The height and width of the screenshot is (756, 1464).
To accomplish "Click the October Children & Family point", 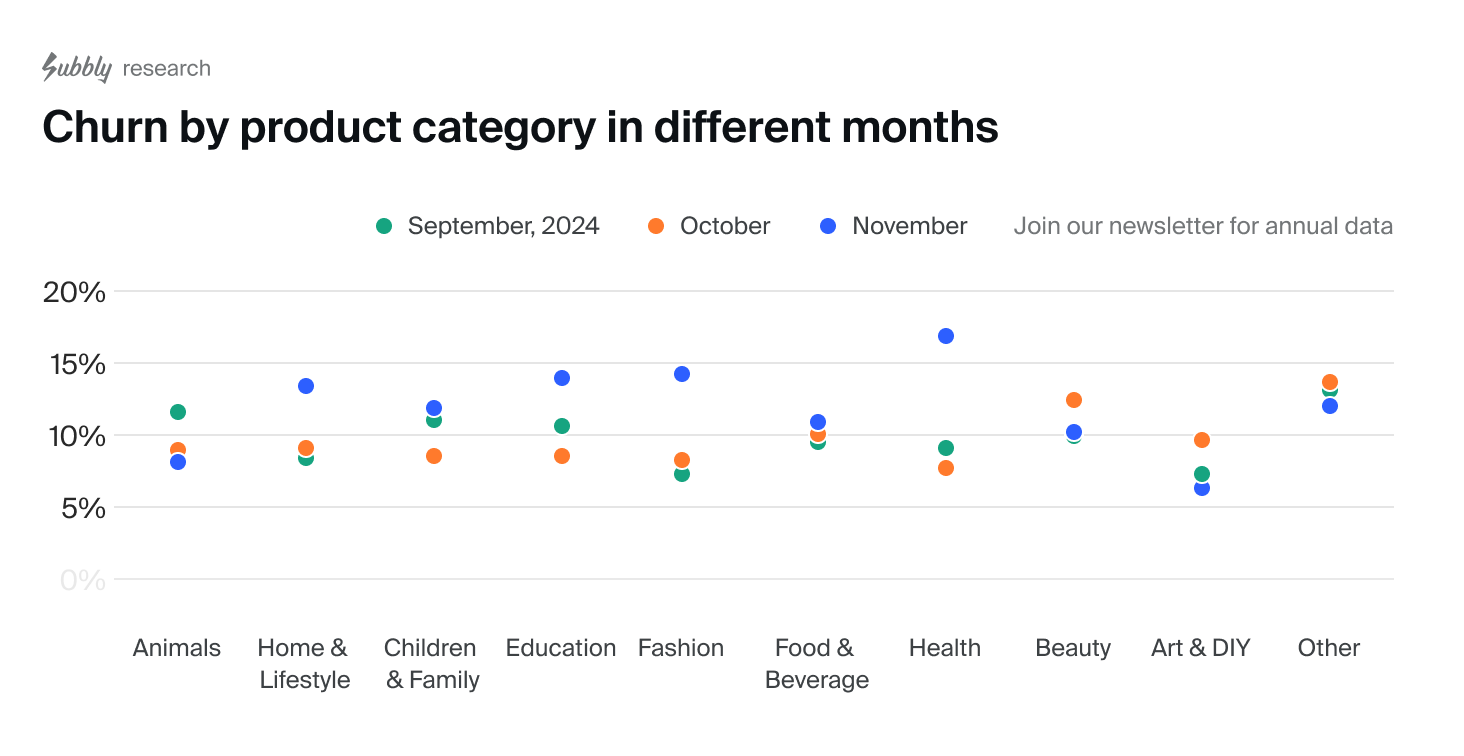I will pyautogui.click(x=434, y=456).
